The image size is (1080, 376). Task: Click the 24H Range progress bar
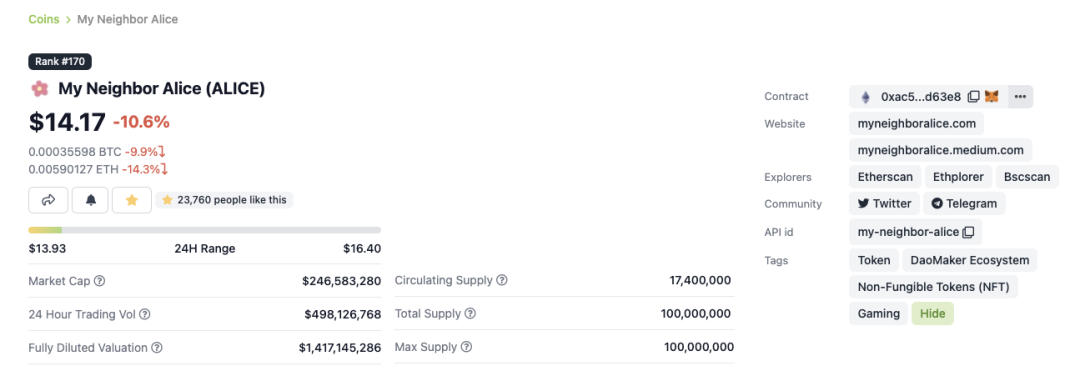click(205, 230)
